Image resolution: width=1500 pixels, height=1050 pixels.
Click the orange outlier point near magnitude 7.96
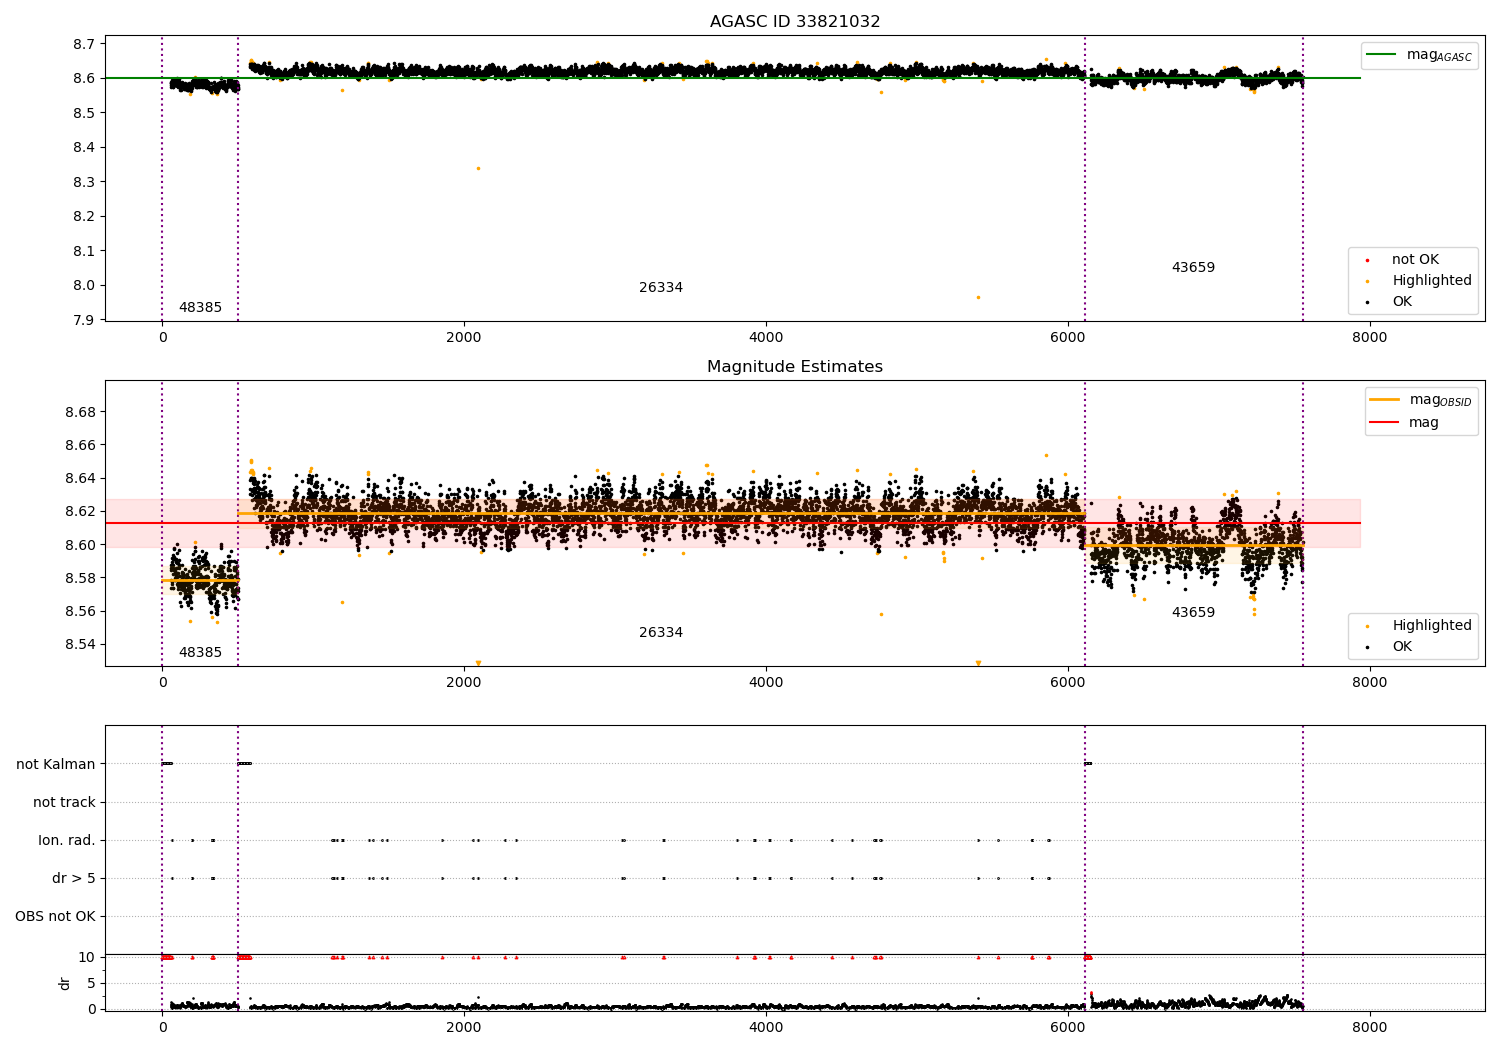[x=978, y=297]
